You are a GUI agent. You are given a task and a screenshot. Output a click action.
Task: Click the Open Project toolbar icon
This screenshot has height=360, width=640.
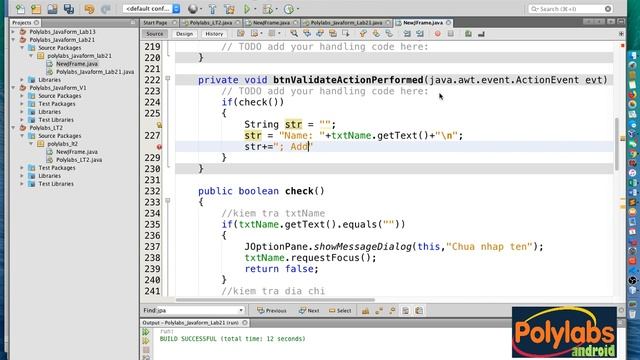(52, 9)
